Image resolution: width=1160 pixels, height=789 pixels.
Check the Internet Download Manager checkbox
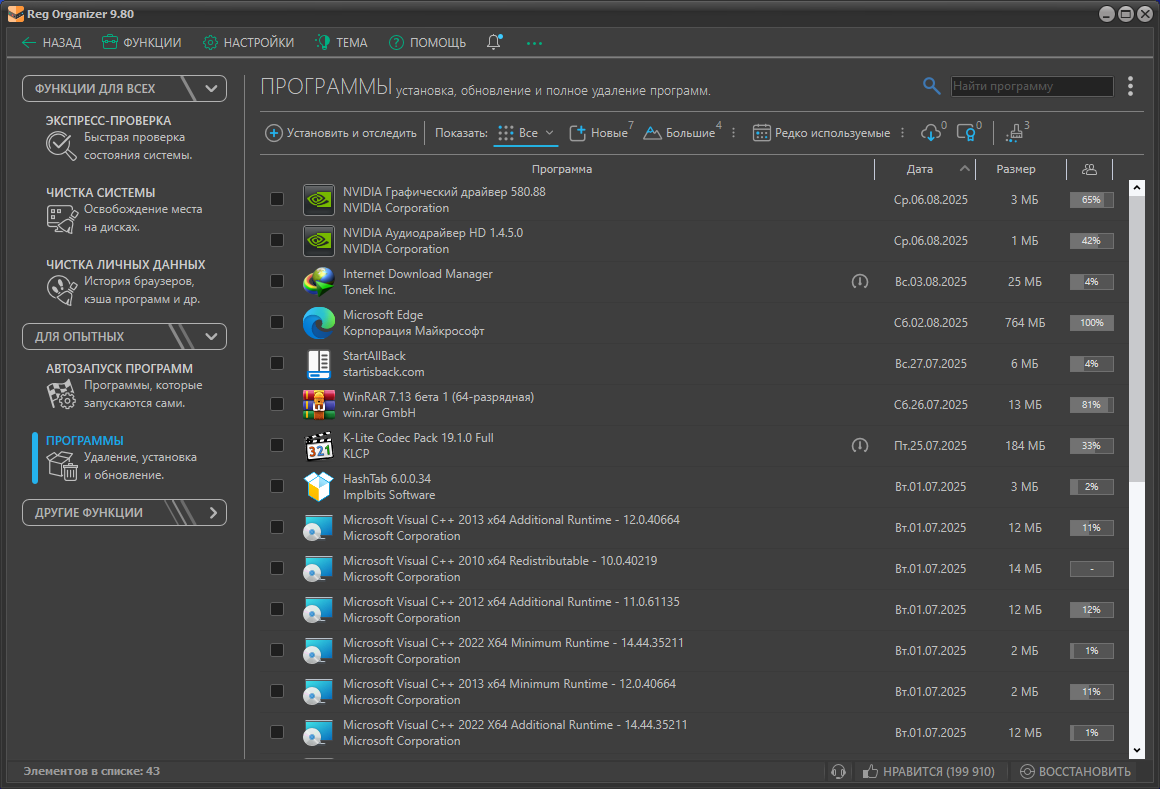point(277,282)
